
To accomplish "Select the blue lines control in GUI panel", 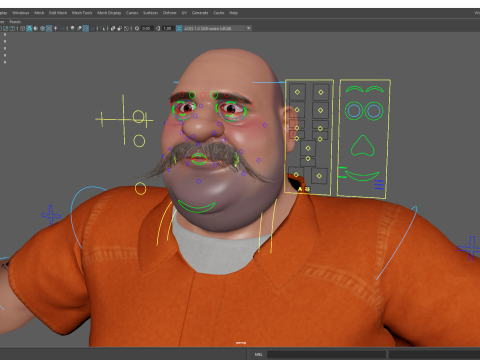I will pos(379,185).
